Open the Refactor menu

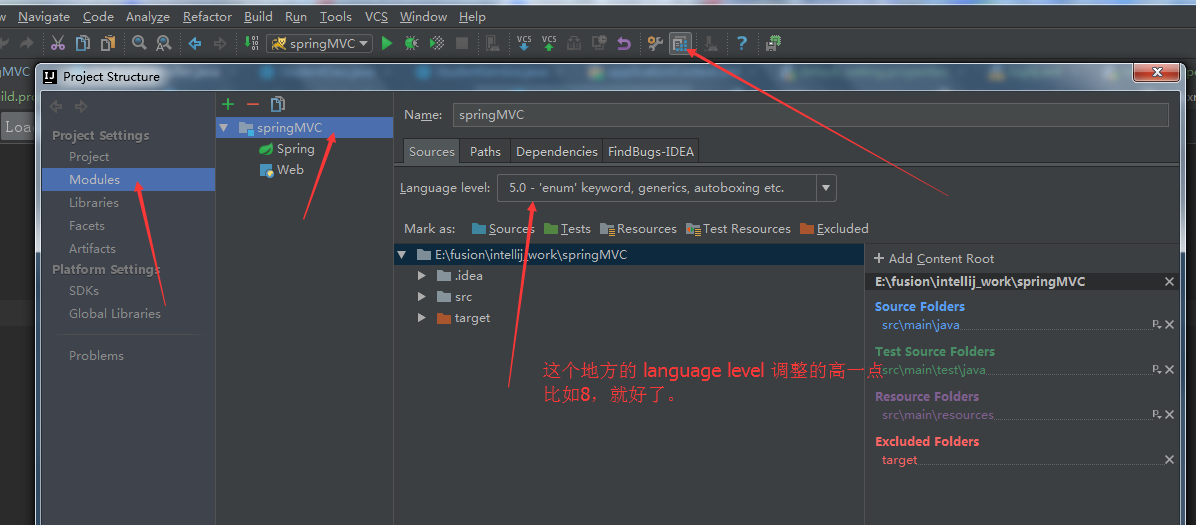[207, 16]
